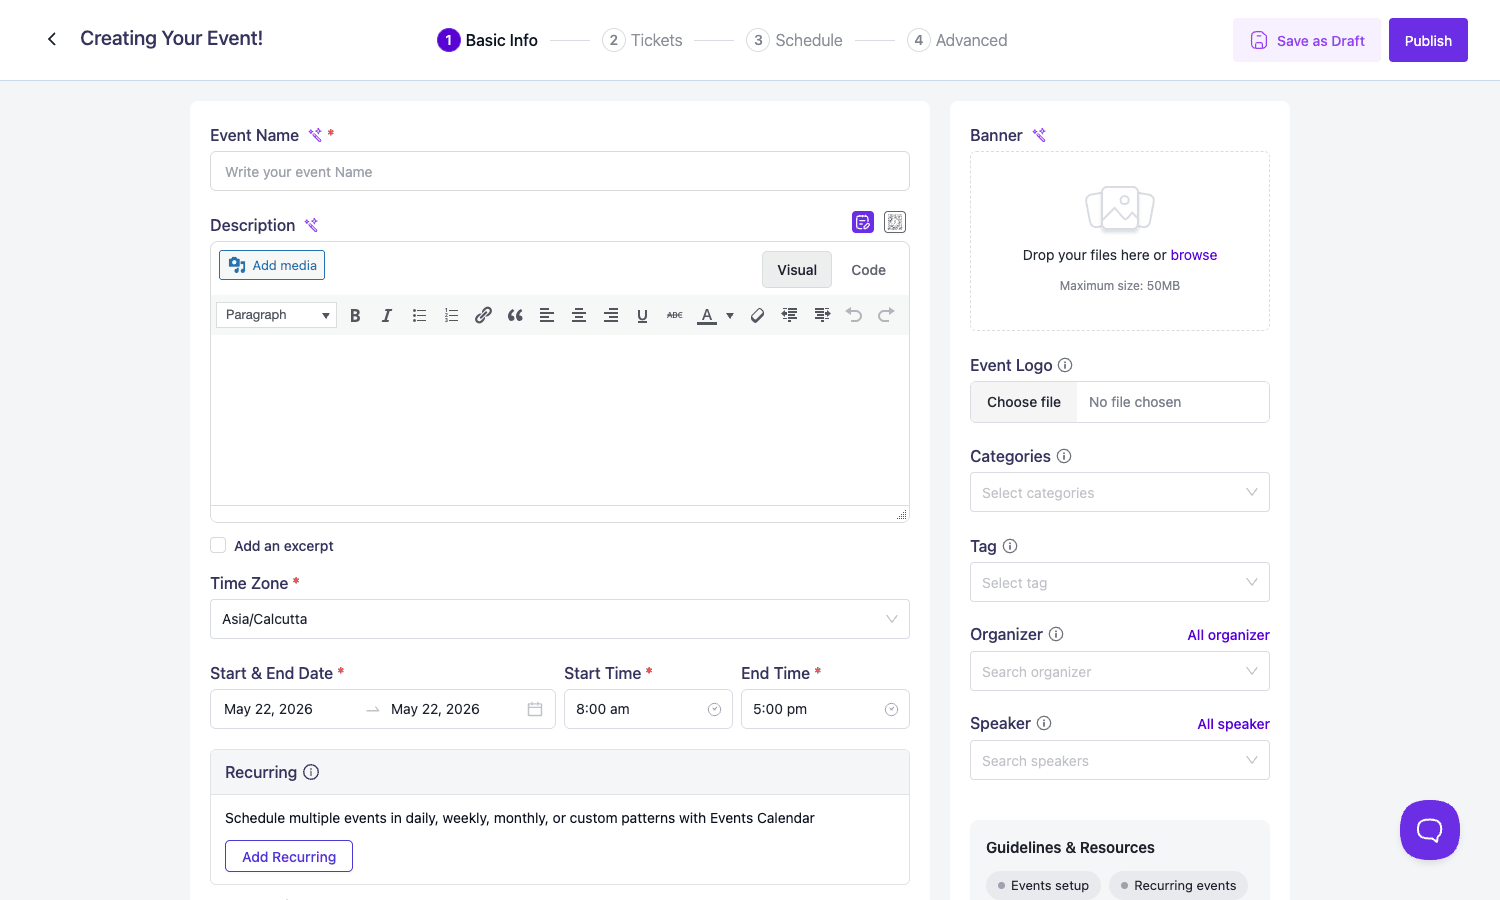Click the AI magic wand beside Event Name
This screenshot has width=1500, height=900.
tap(315, 135)
